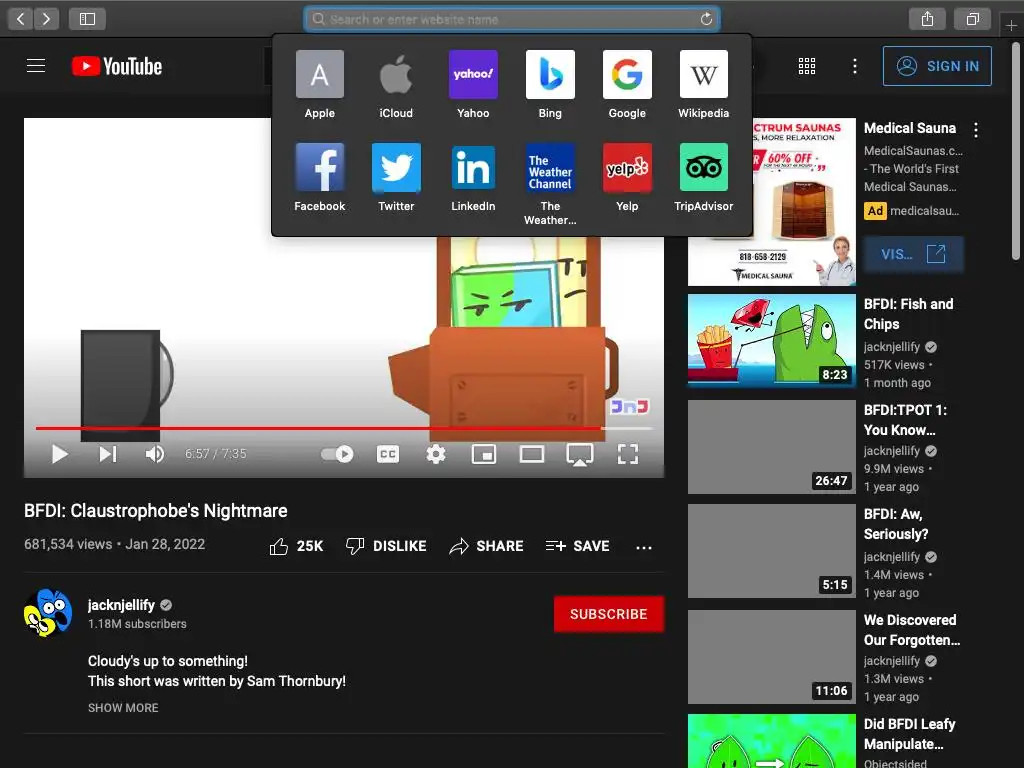The image size is (1024, 768).
Task: Open the Twitter favorite
Action: coord(396,178)
